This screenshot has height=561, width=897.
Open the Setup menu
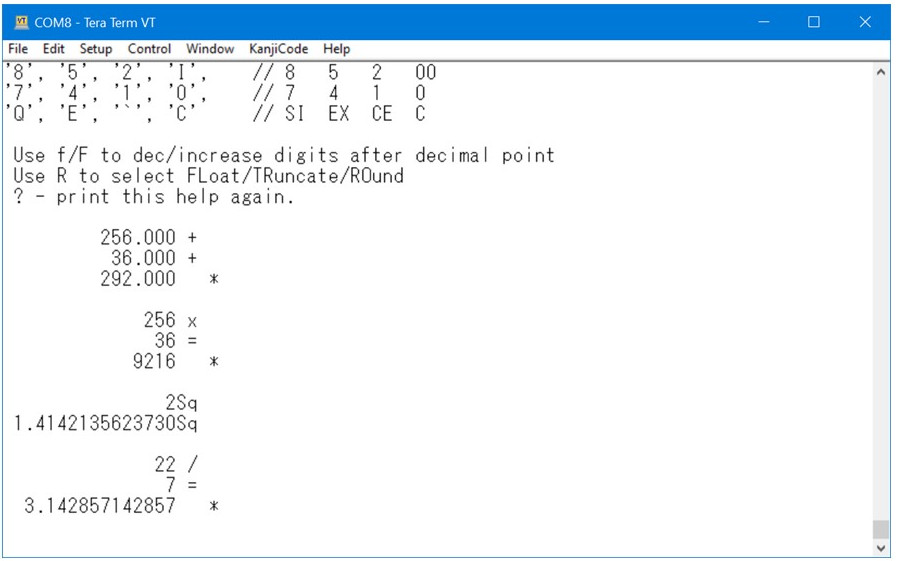pyautogui.click(x=96, y=49)
